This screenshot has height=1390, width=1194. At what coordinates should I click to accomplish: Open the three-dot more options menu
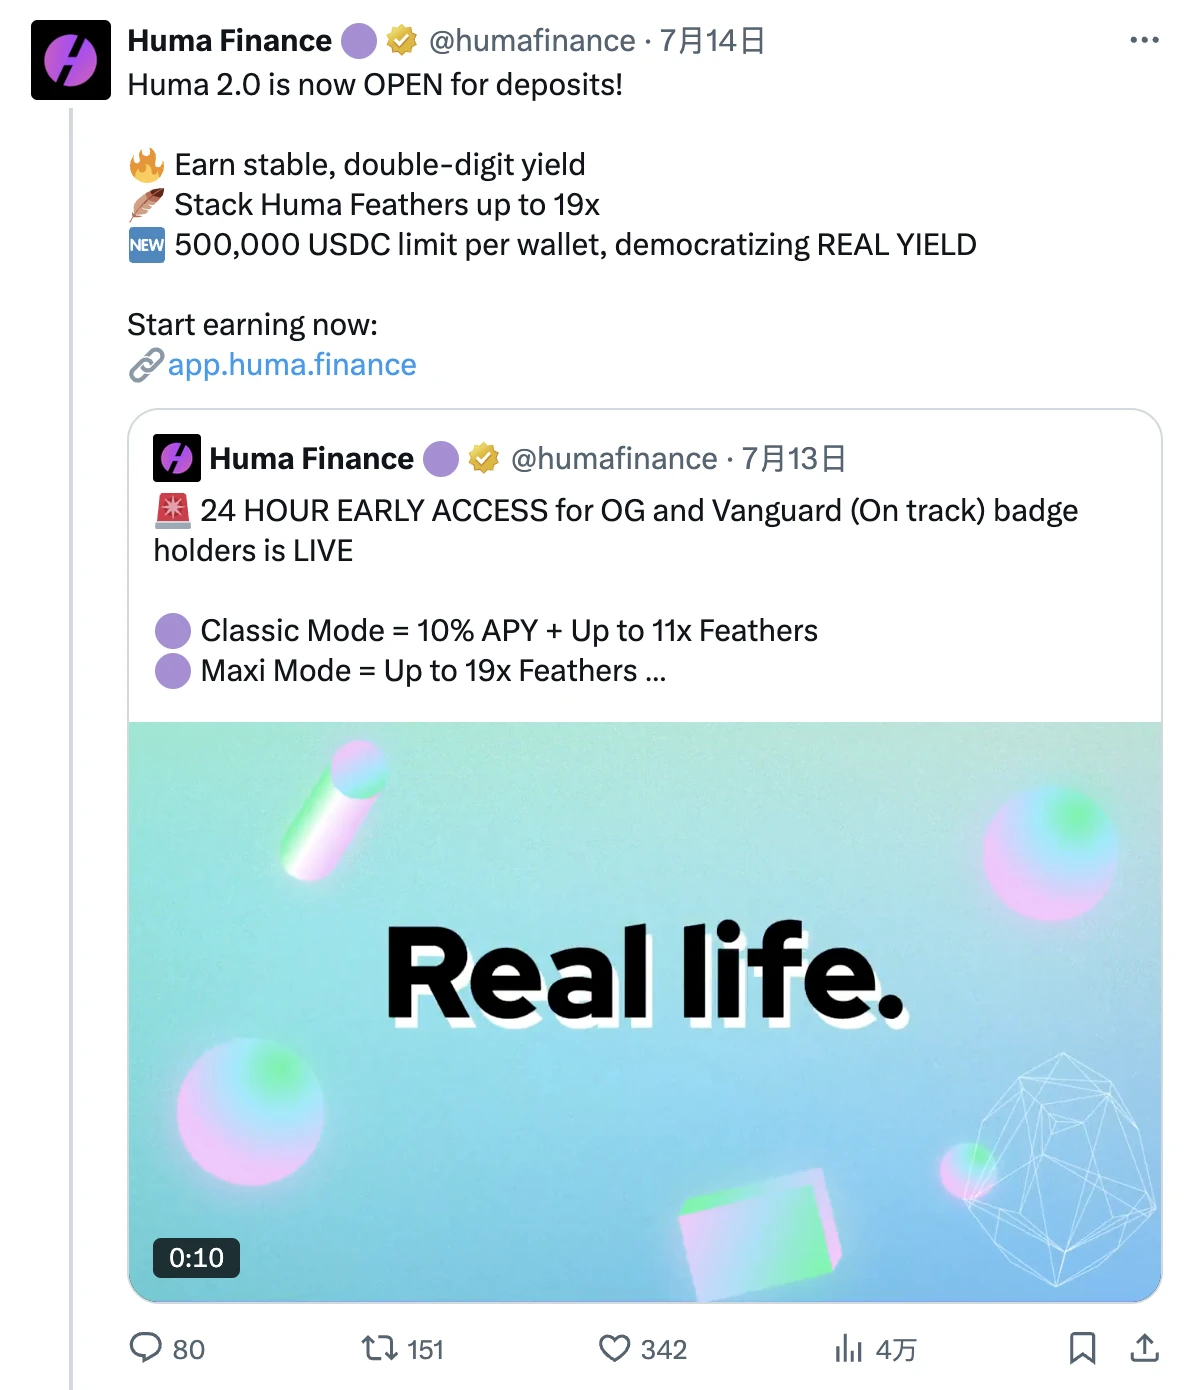coord(1144,40)
